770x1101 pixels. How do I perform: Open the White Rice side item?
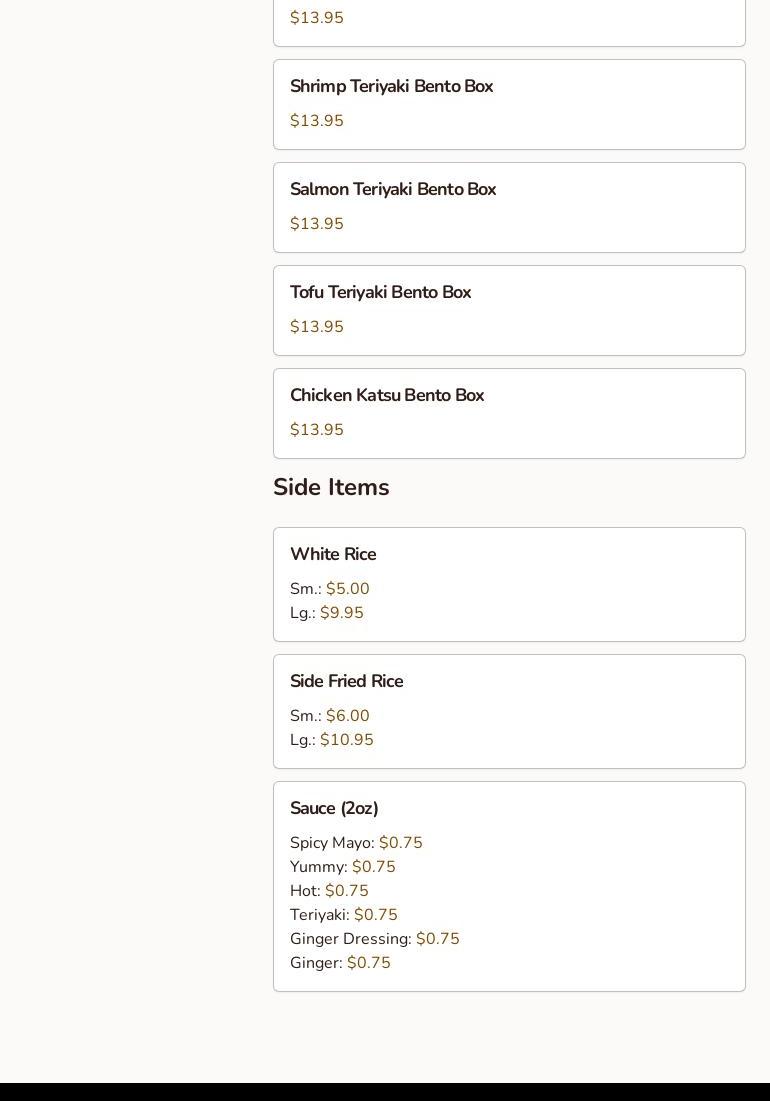[x=509, y=584]
